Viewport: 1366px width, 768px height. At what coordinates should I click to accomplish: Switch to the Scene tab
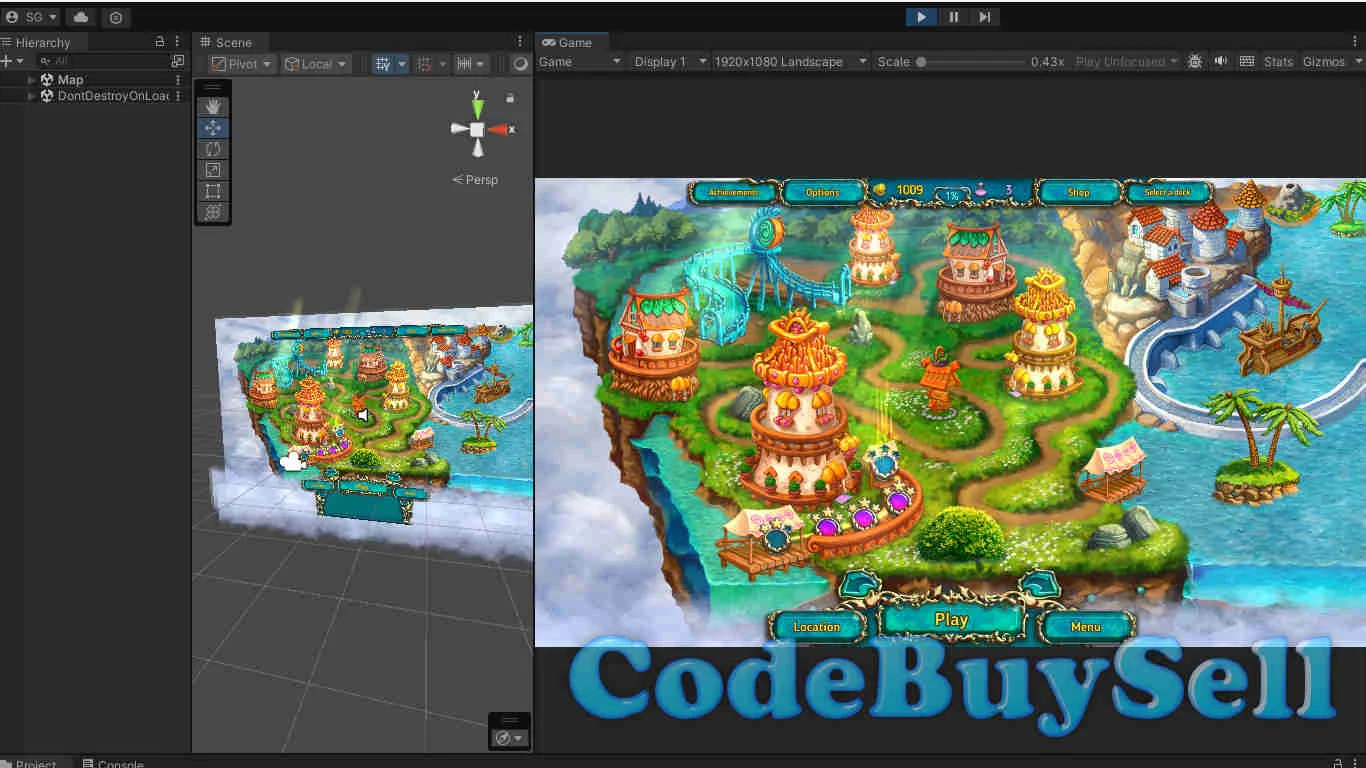[x=228, y=42]
